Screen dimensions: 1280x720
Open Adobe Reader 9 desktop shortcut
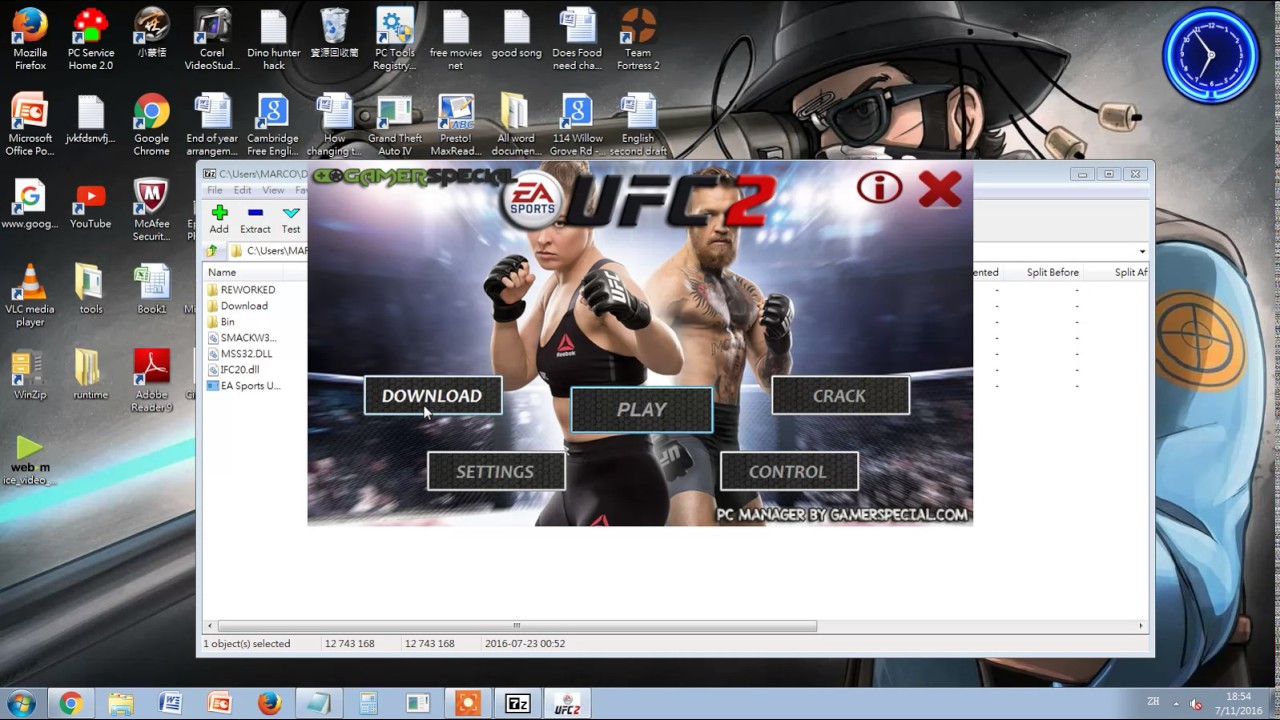pyautogui.click(x=152, y=382)
